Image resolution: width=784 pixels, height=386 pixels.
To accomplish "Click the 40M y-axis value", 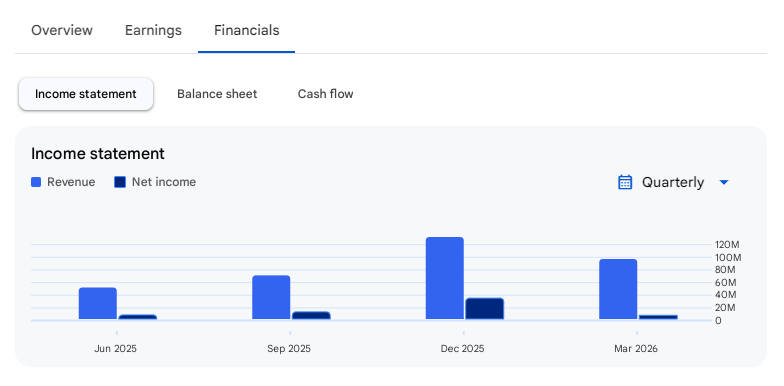I will 726,295.
